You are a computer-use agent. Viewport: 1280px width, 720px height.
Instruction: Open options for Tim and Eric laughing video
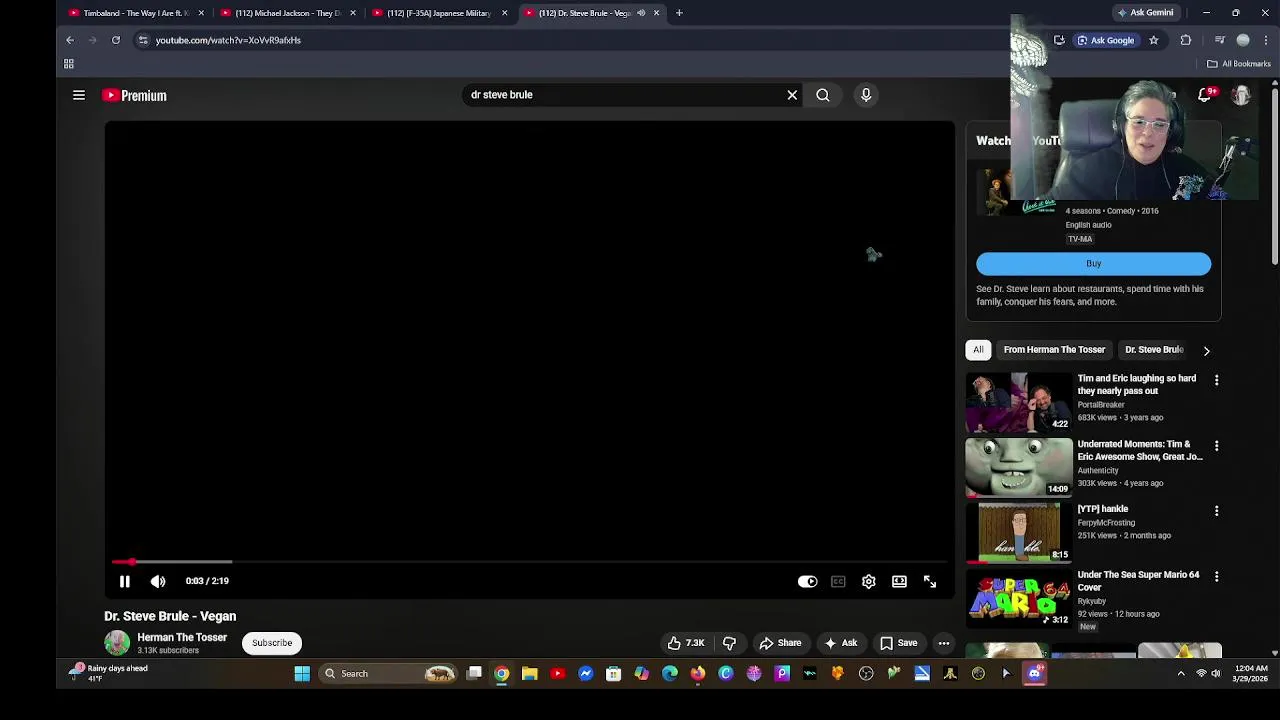click(x=1216, y=380)
